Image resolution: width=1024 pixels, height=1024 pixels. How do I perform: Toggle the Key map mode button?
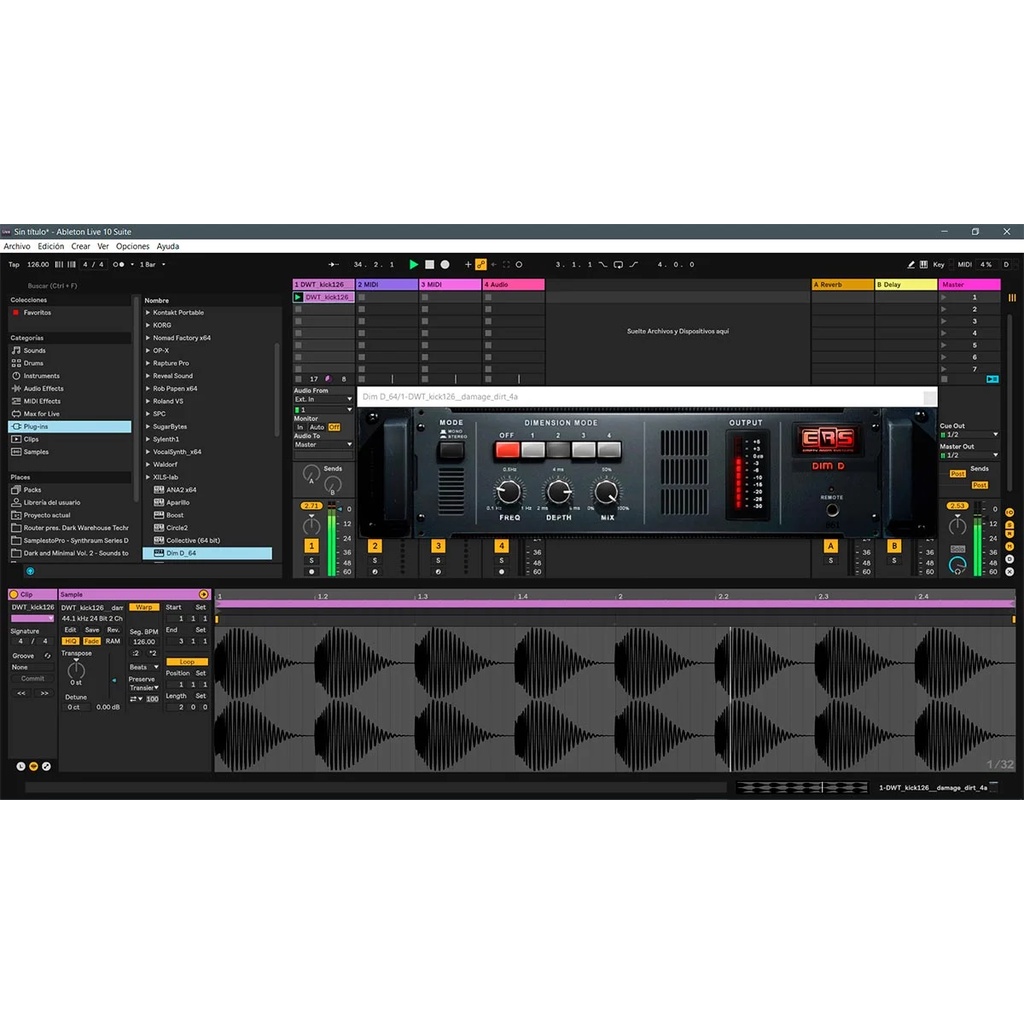(x=938, y=264)
